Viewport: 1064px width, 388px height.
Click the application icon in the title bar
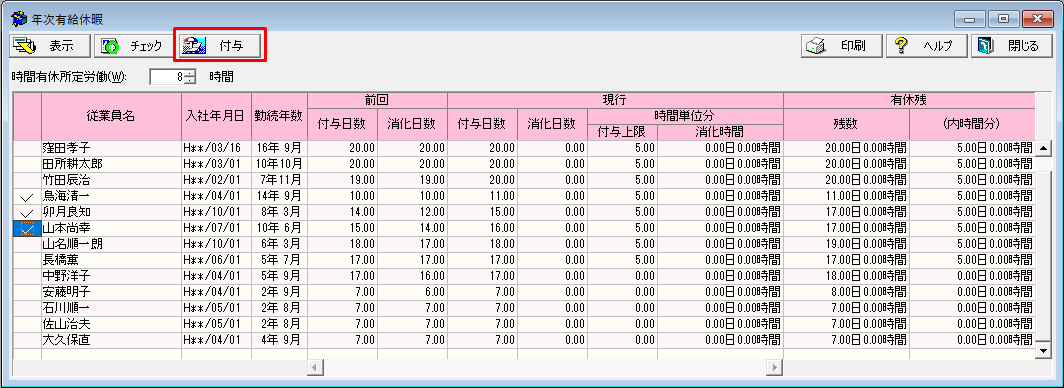20,18
